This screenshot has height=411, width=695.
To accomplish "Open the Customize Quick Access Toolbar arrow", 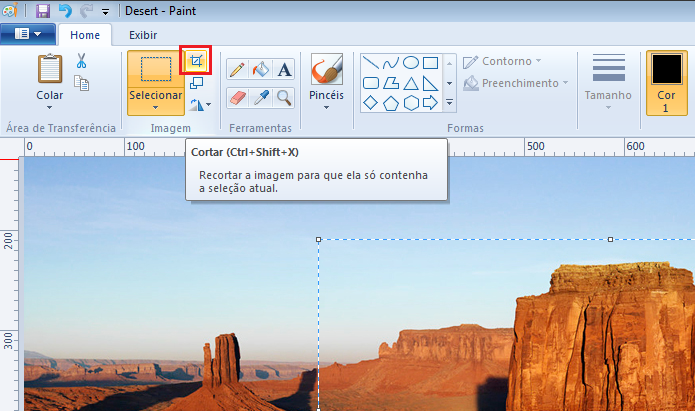I will [105, 12].
